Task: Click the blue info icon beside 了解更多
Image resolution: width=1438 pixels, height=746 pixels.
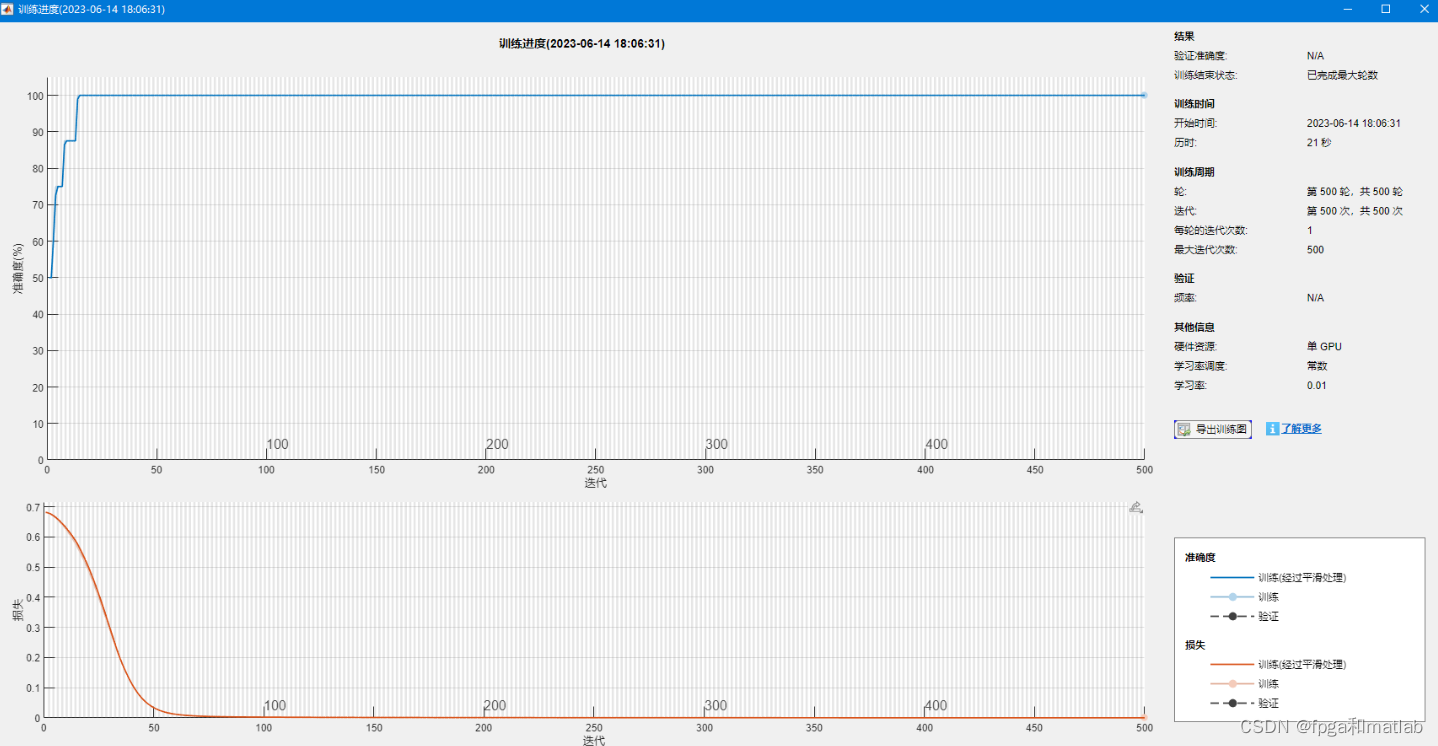Action: [x=1273, y=429]
